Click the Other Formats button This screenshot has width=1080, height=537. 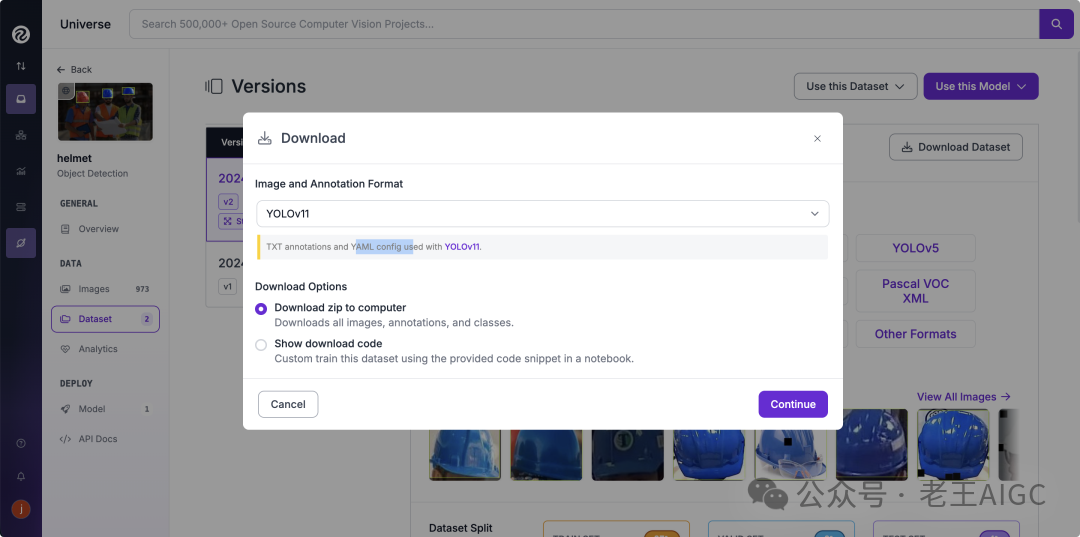[x=915, y=334]
